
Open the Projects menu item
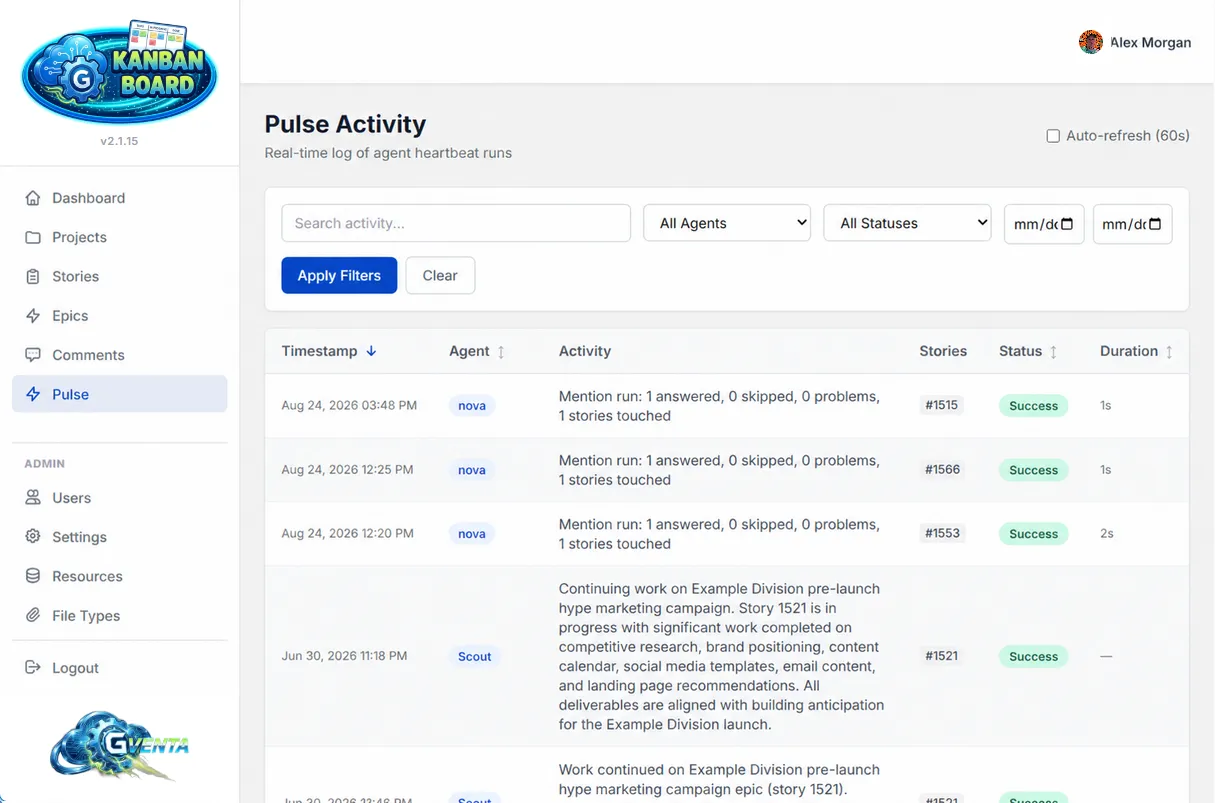(119, 237)
